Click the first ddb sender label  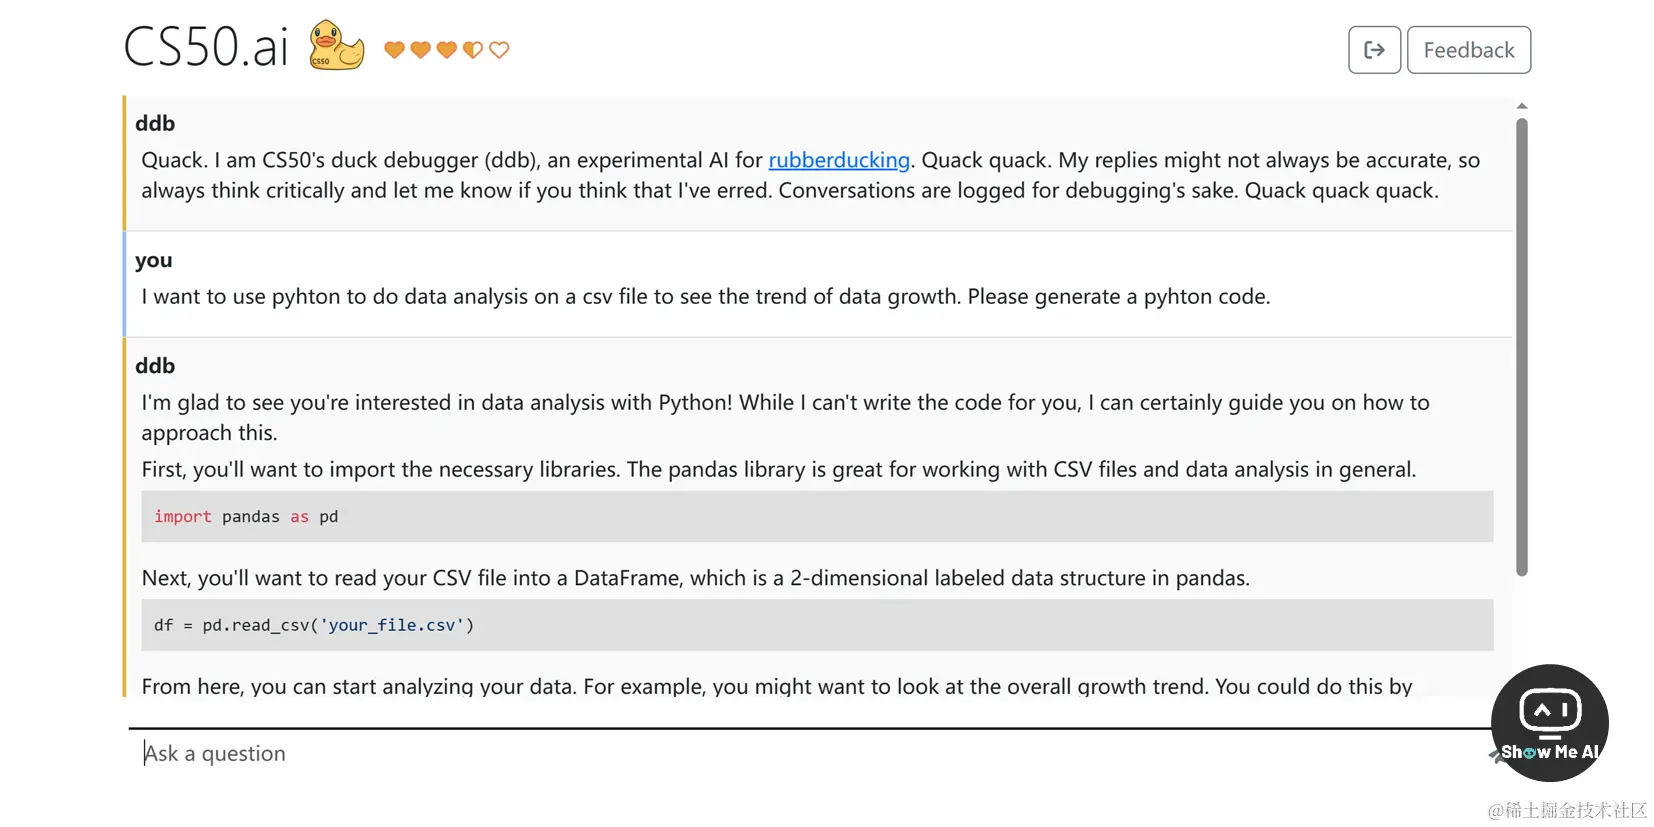point(155,123)
